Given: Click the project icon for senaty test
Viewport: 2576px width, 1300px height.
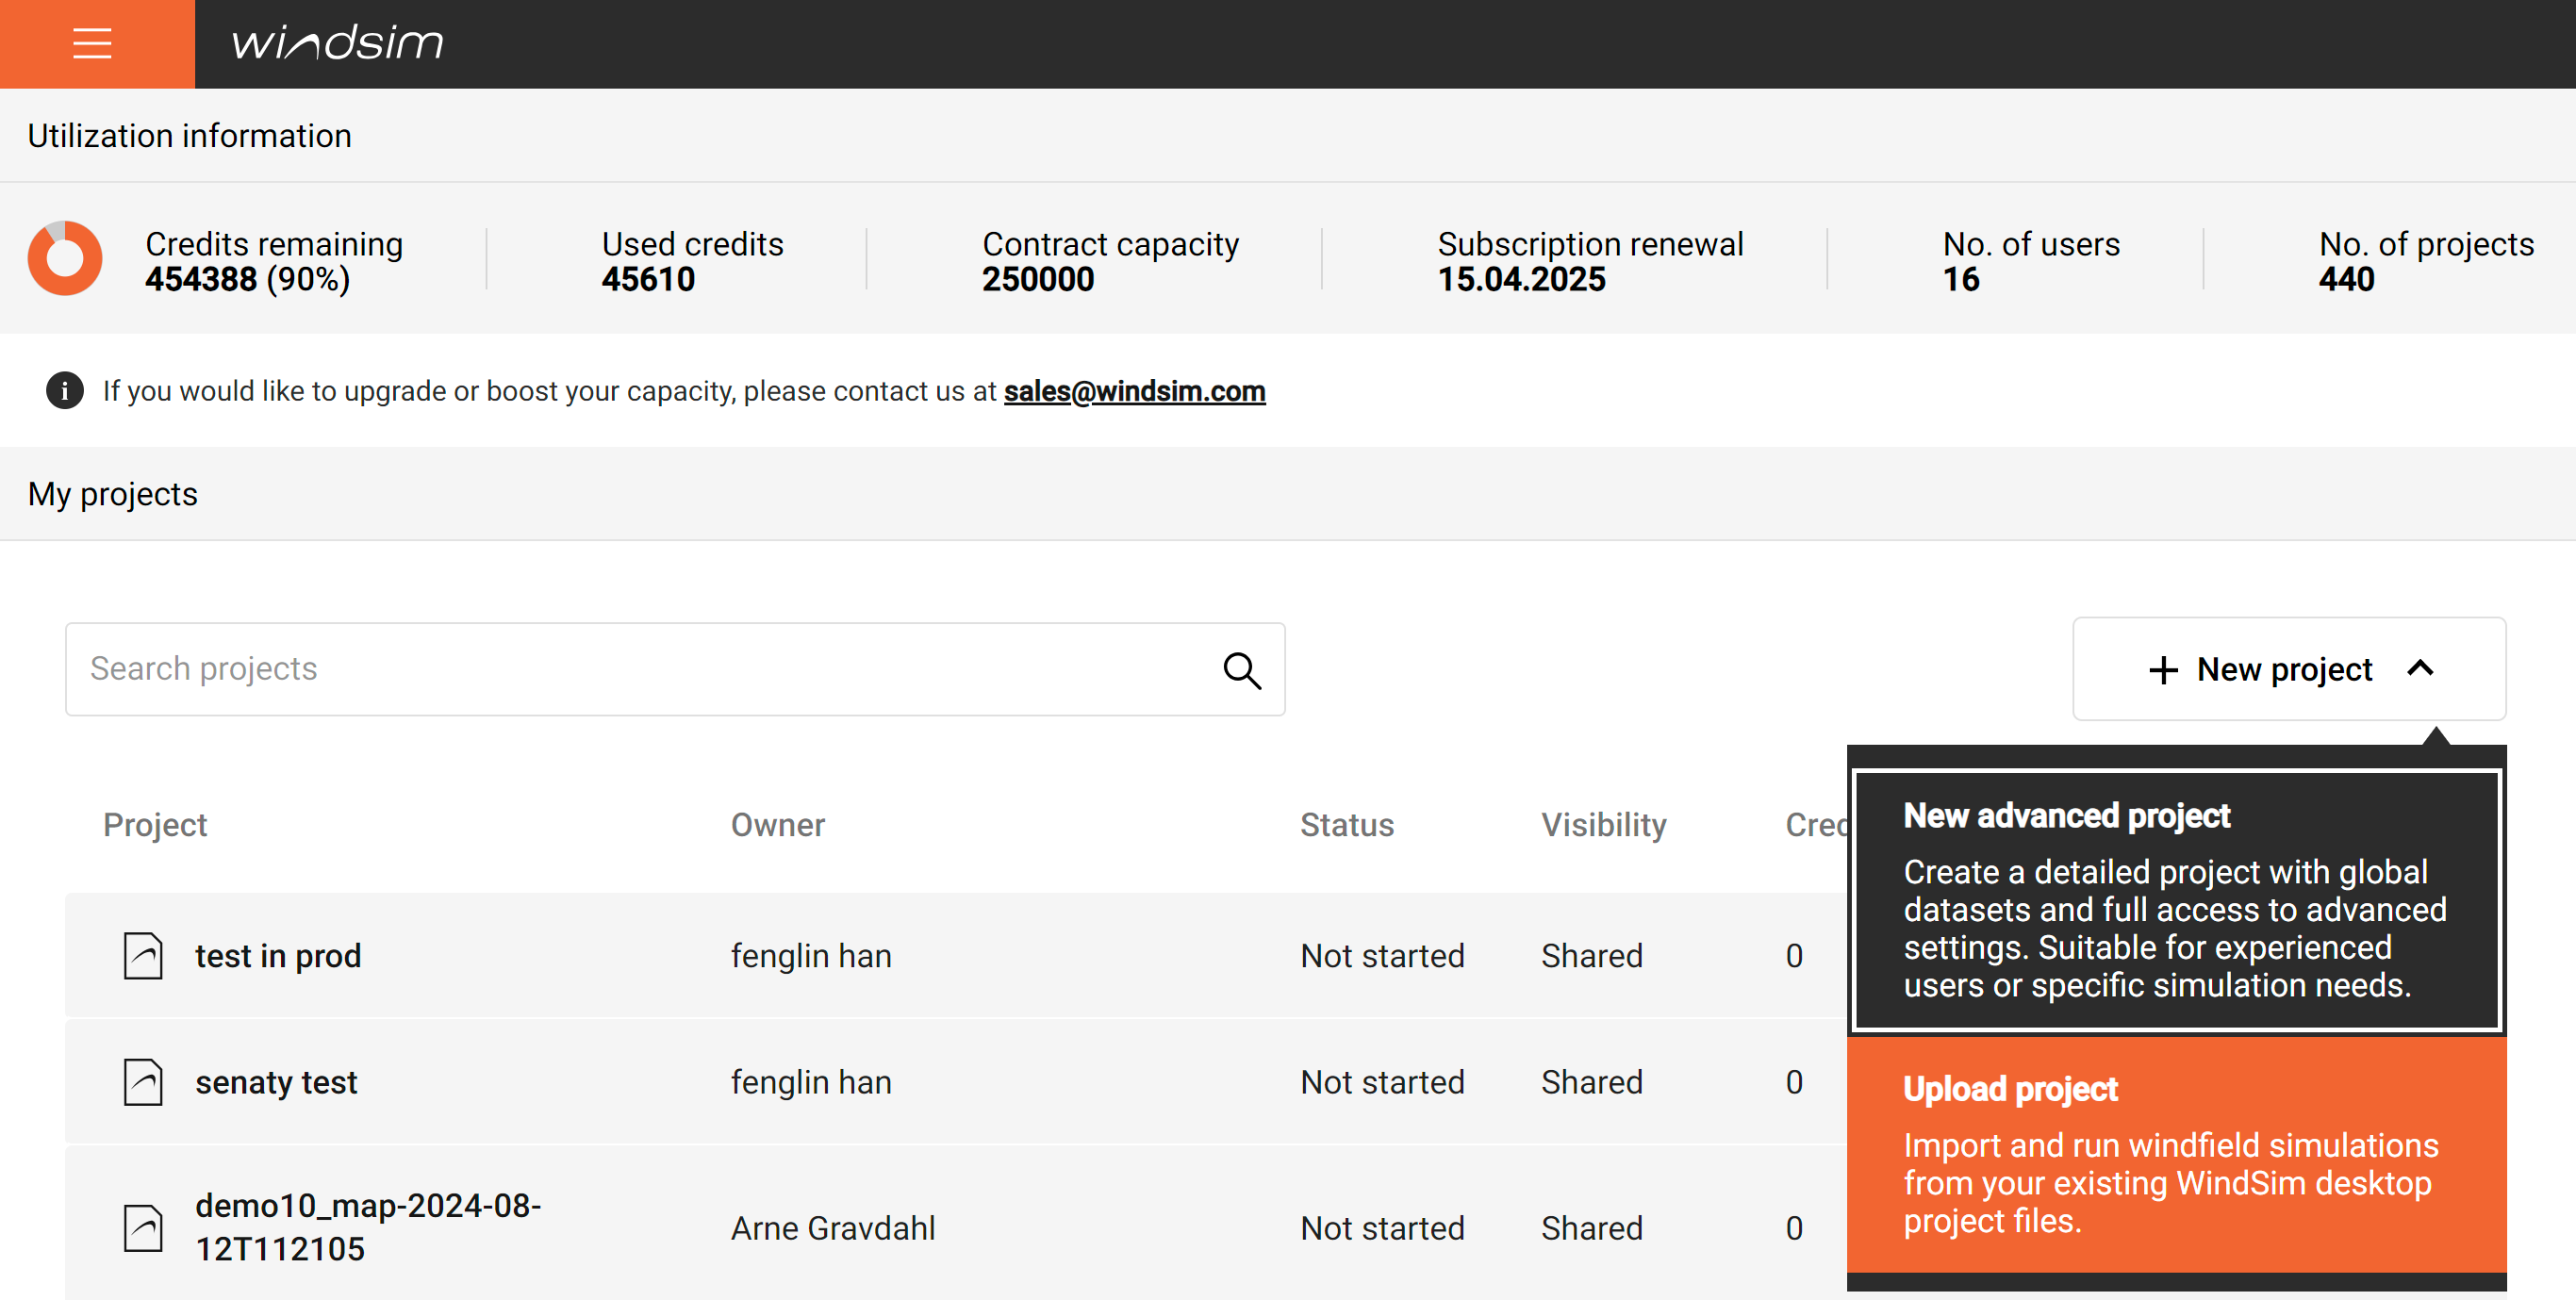Looking at the screenshot, I should [x=143, y=1082].
